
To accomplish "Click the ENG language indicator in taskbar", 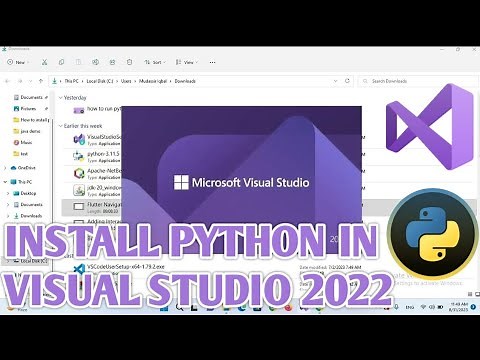I will [410, 307].
